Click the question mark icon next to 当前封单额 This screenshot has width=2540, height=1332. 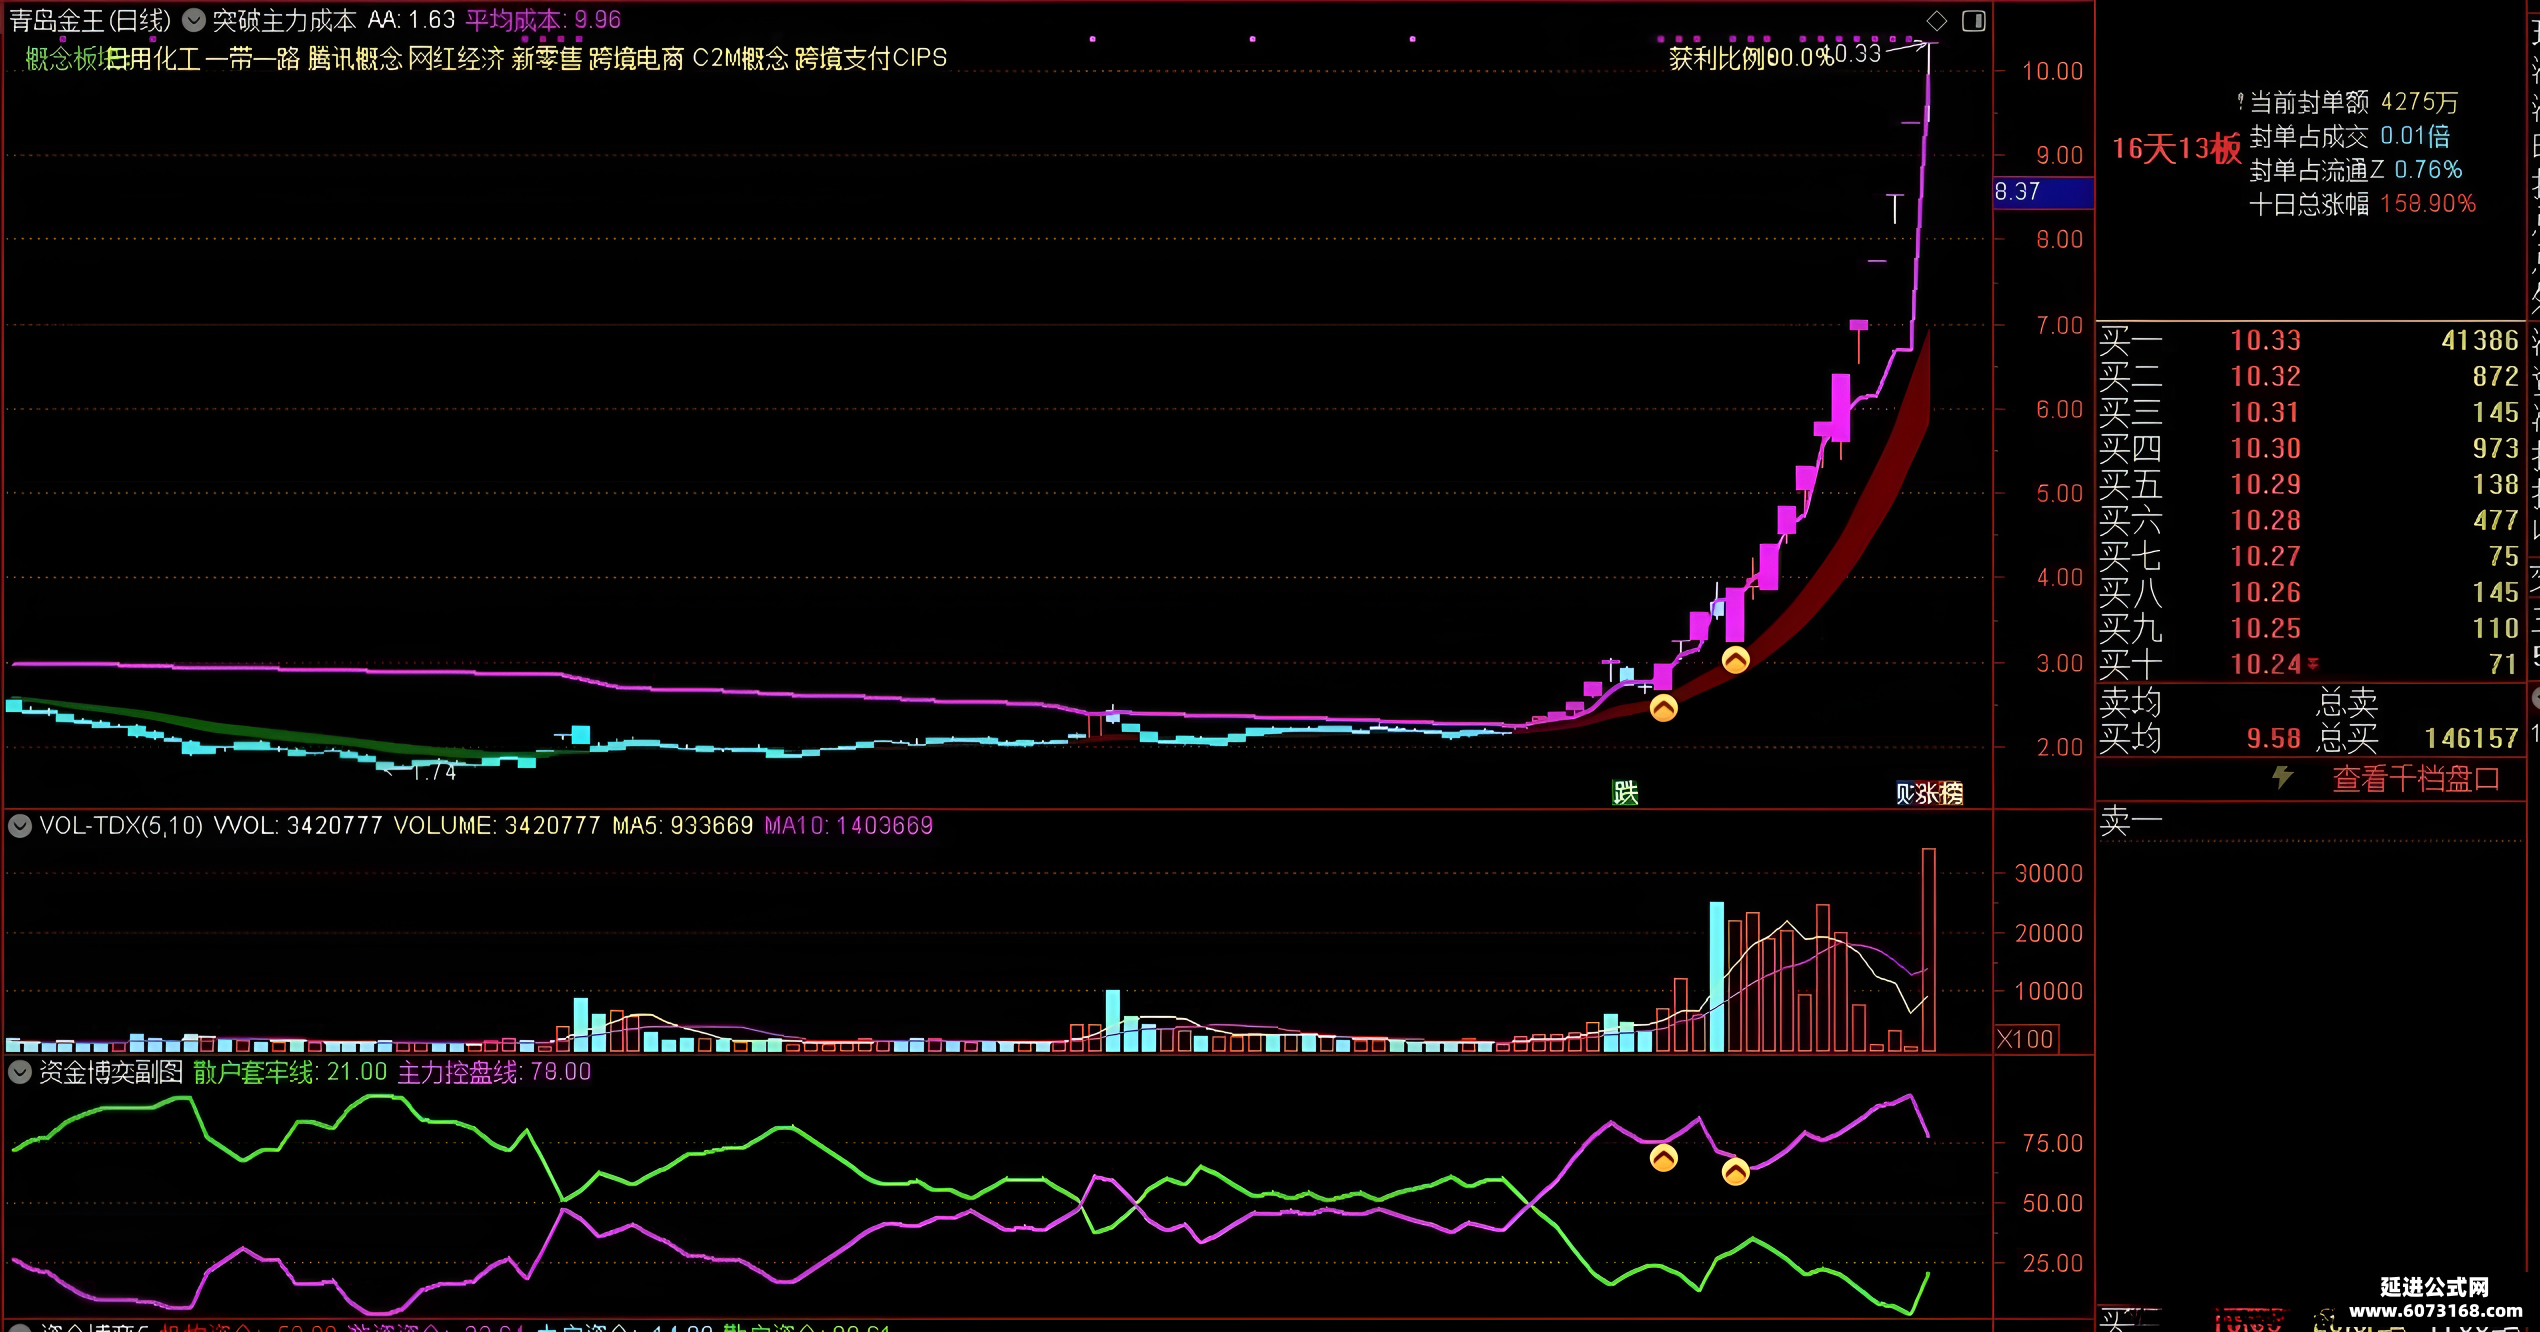tap(2240, 101)
